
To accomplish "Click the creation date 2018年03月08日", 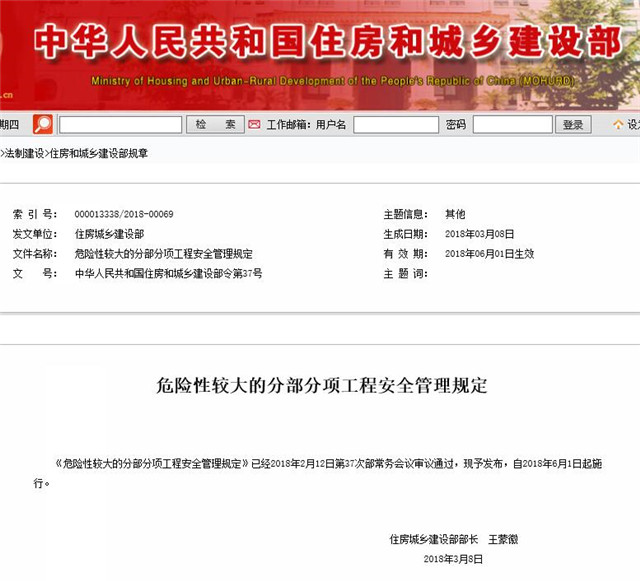I will coord(479,234).
